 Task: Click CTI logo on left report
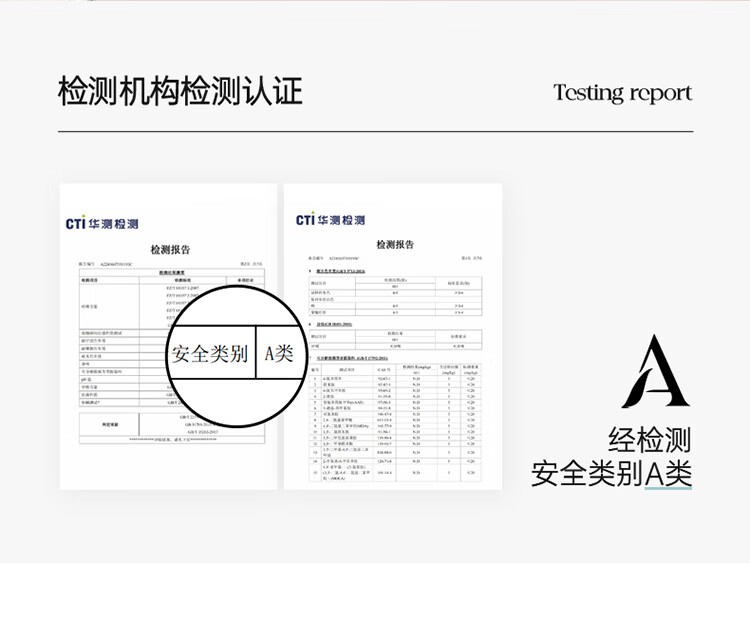tap(102, 223)
